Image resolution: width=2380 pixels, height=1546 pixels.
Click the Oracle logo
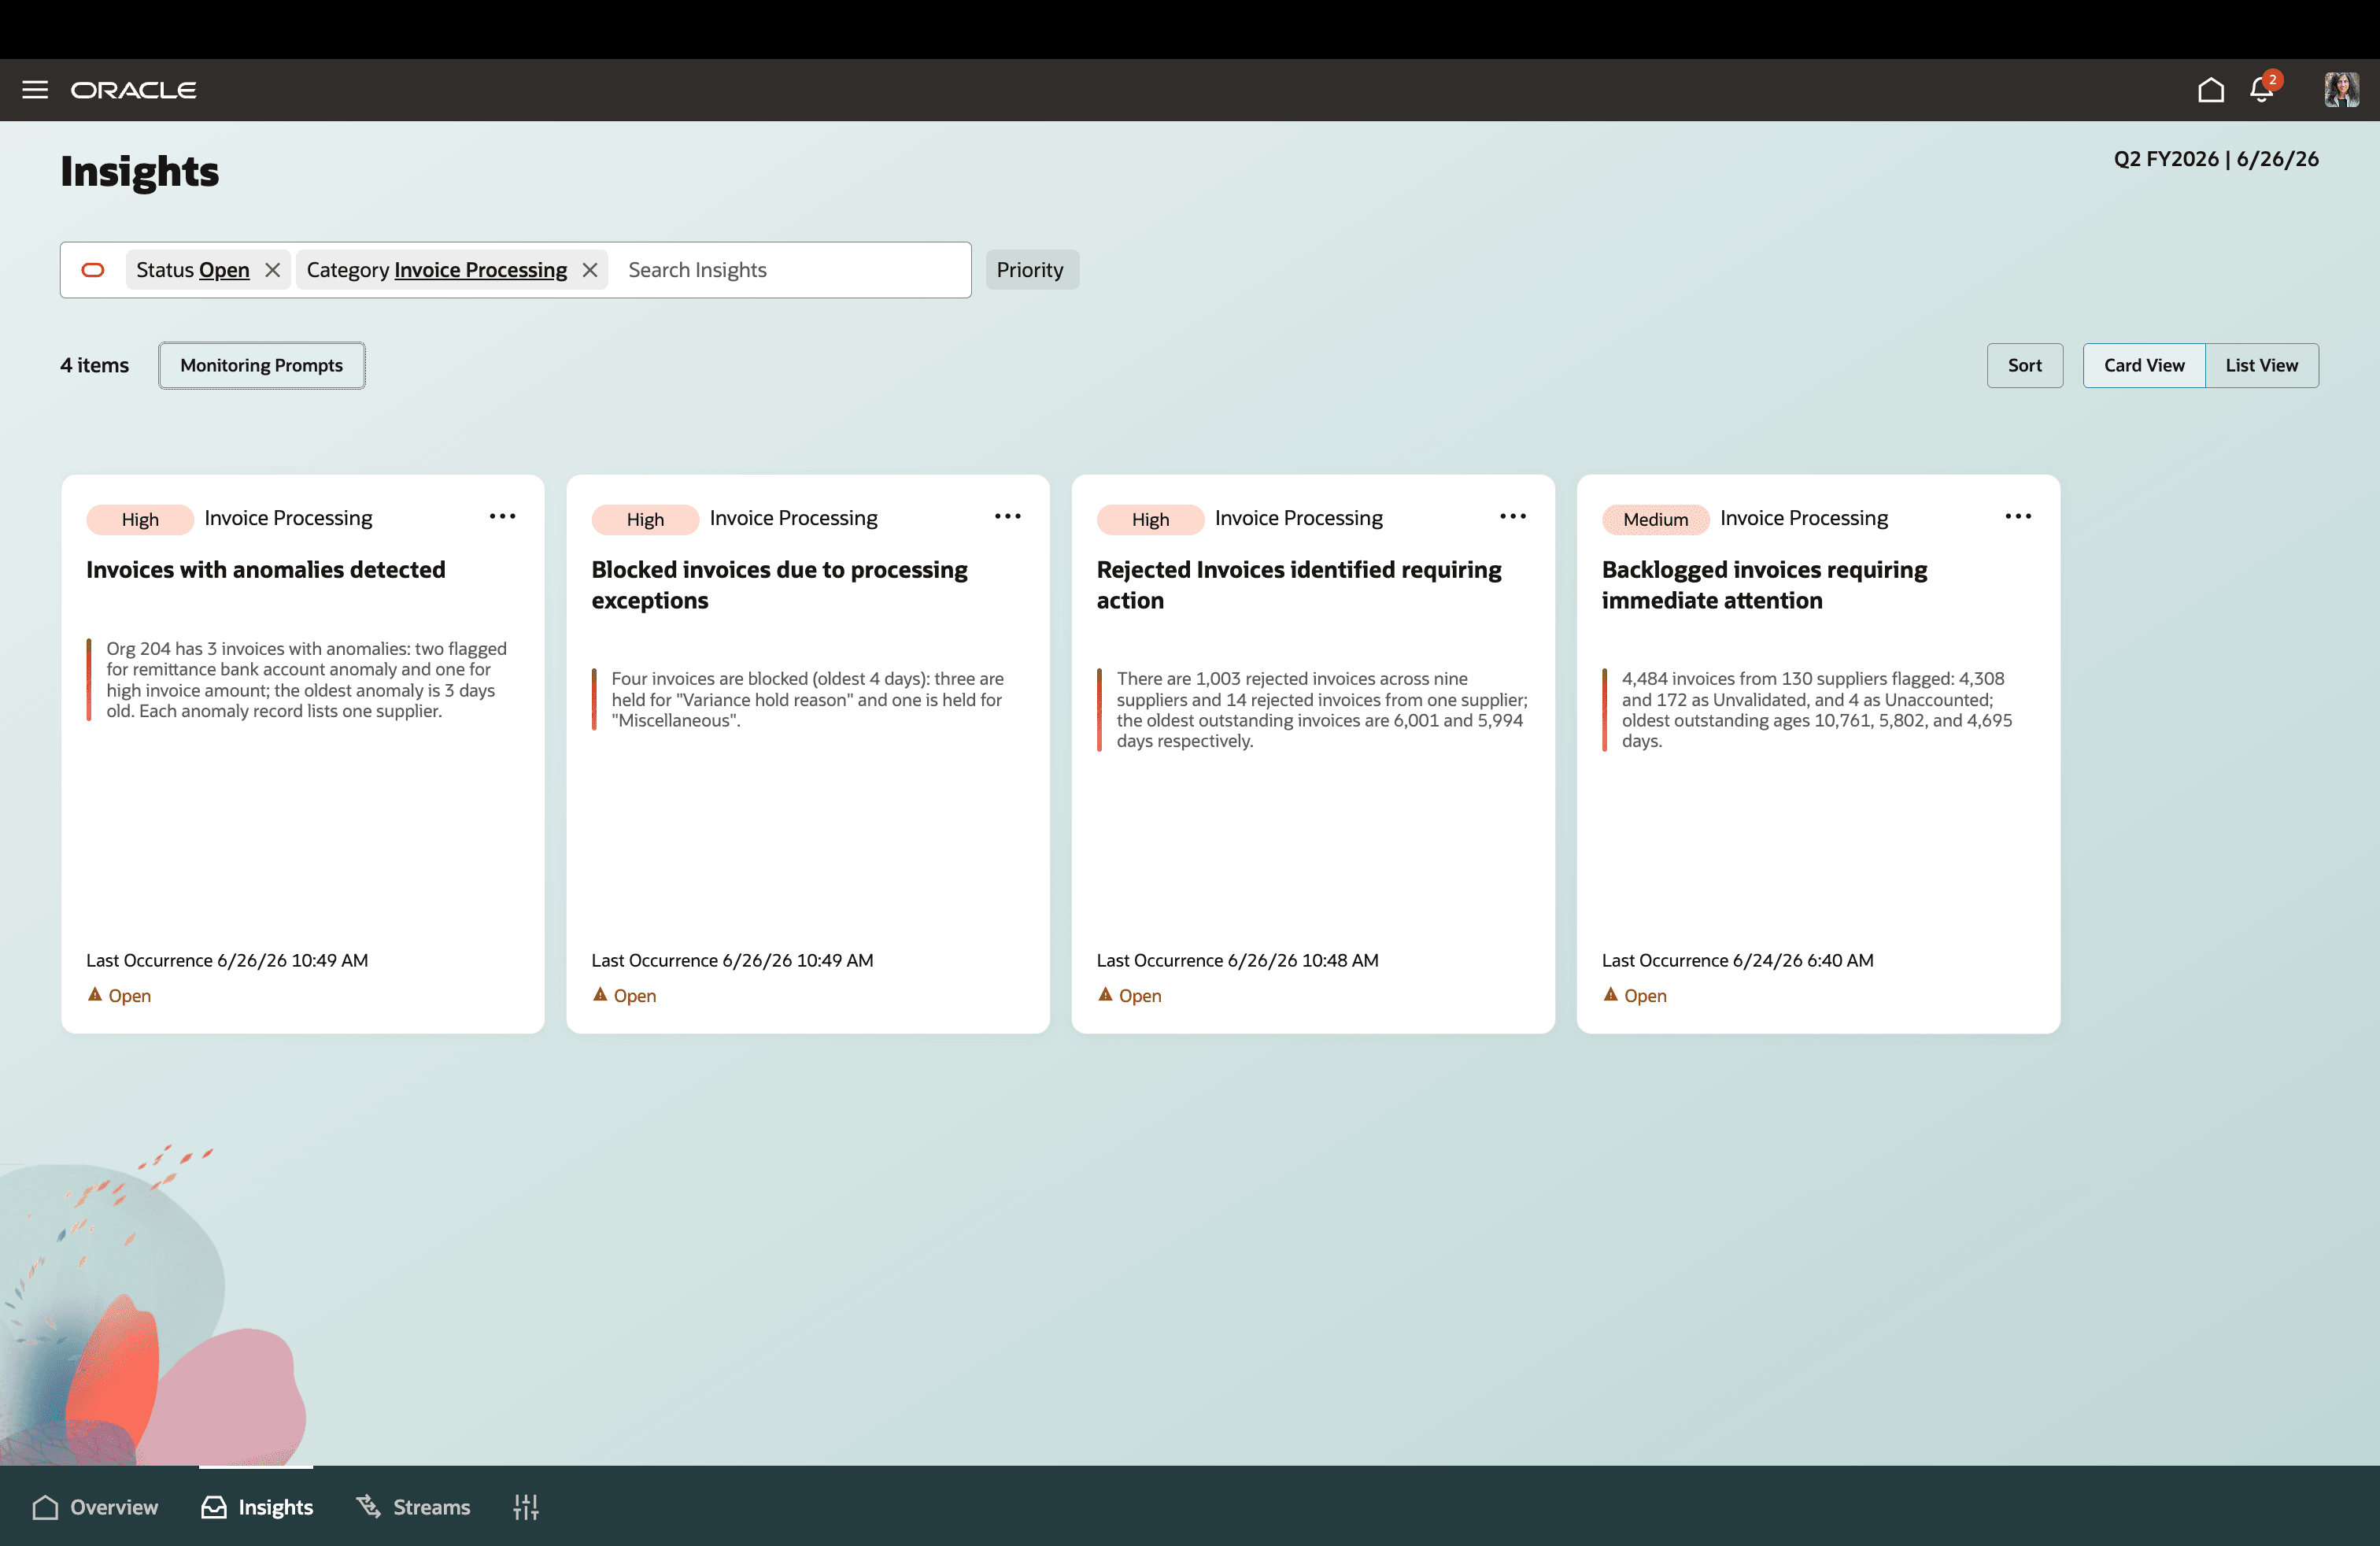[x=133, y=90]
